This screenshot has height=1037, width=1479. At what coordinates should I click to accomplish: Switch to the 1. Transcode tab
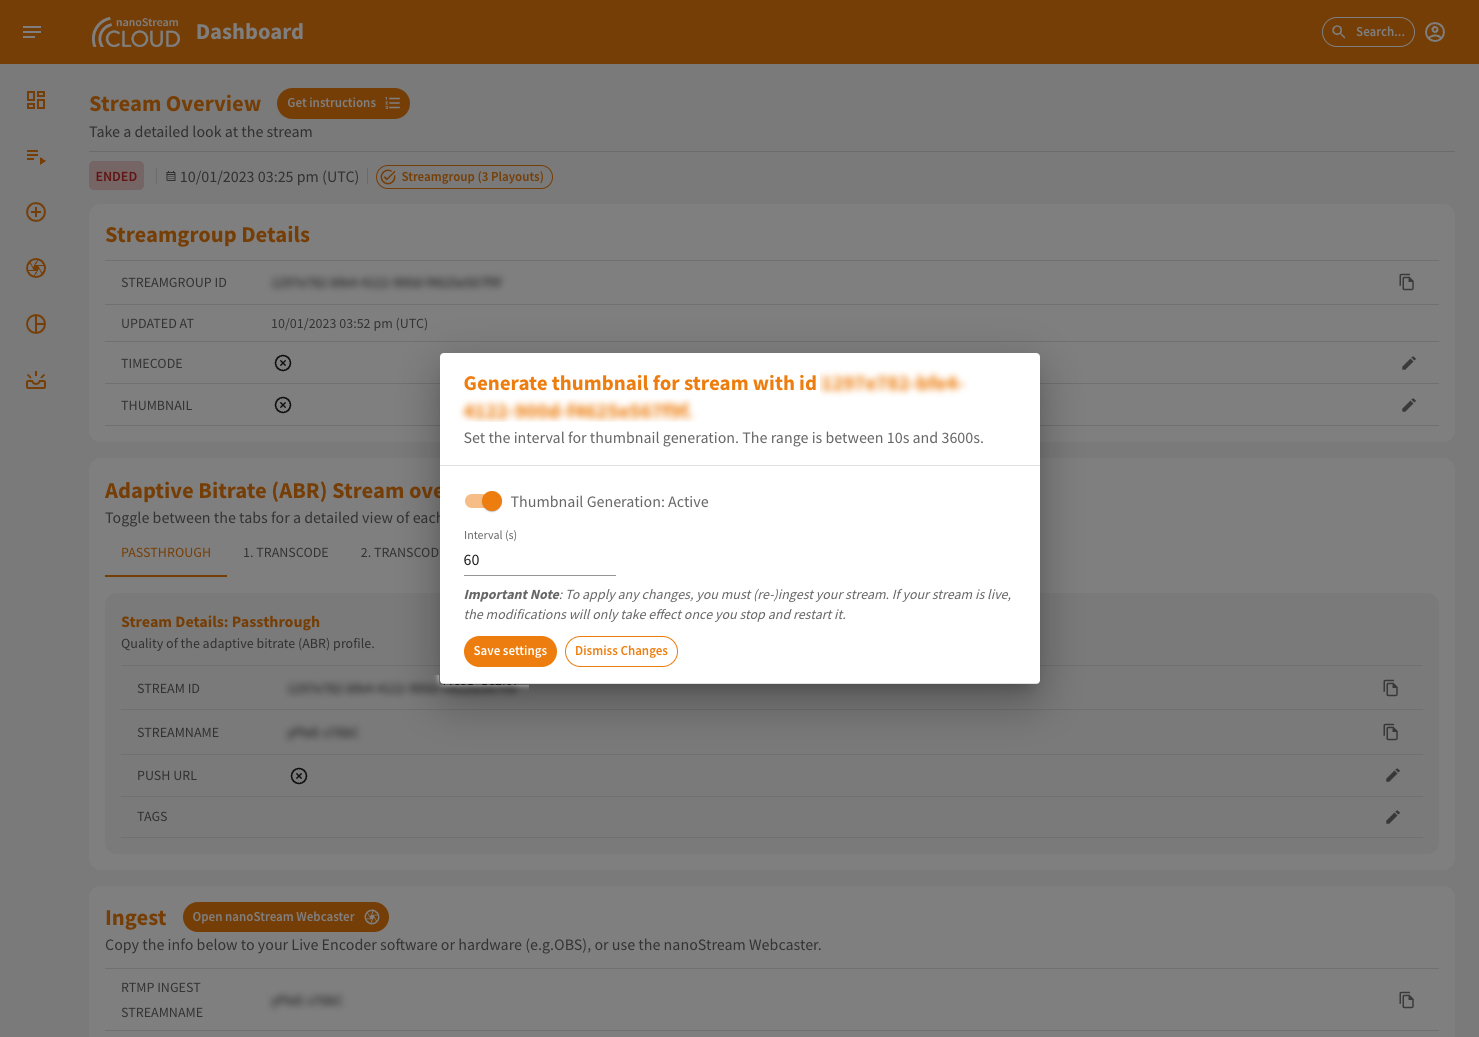285,552
